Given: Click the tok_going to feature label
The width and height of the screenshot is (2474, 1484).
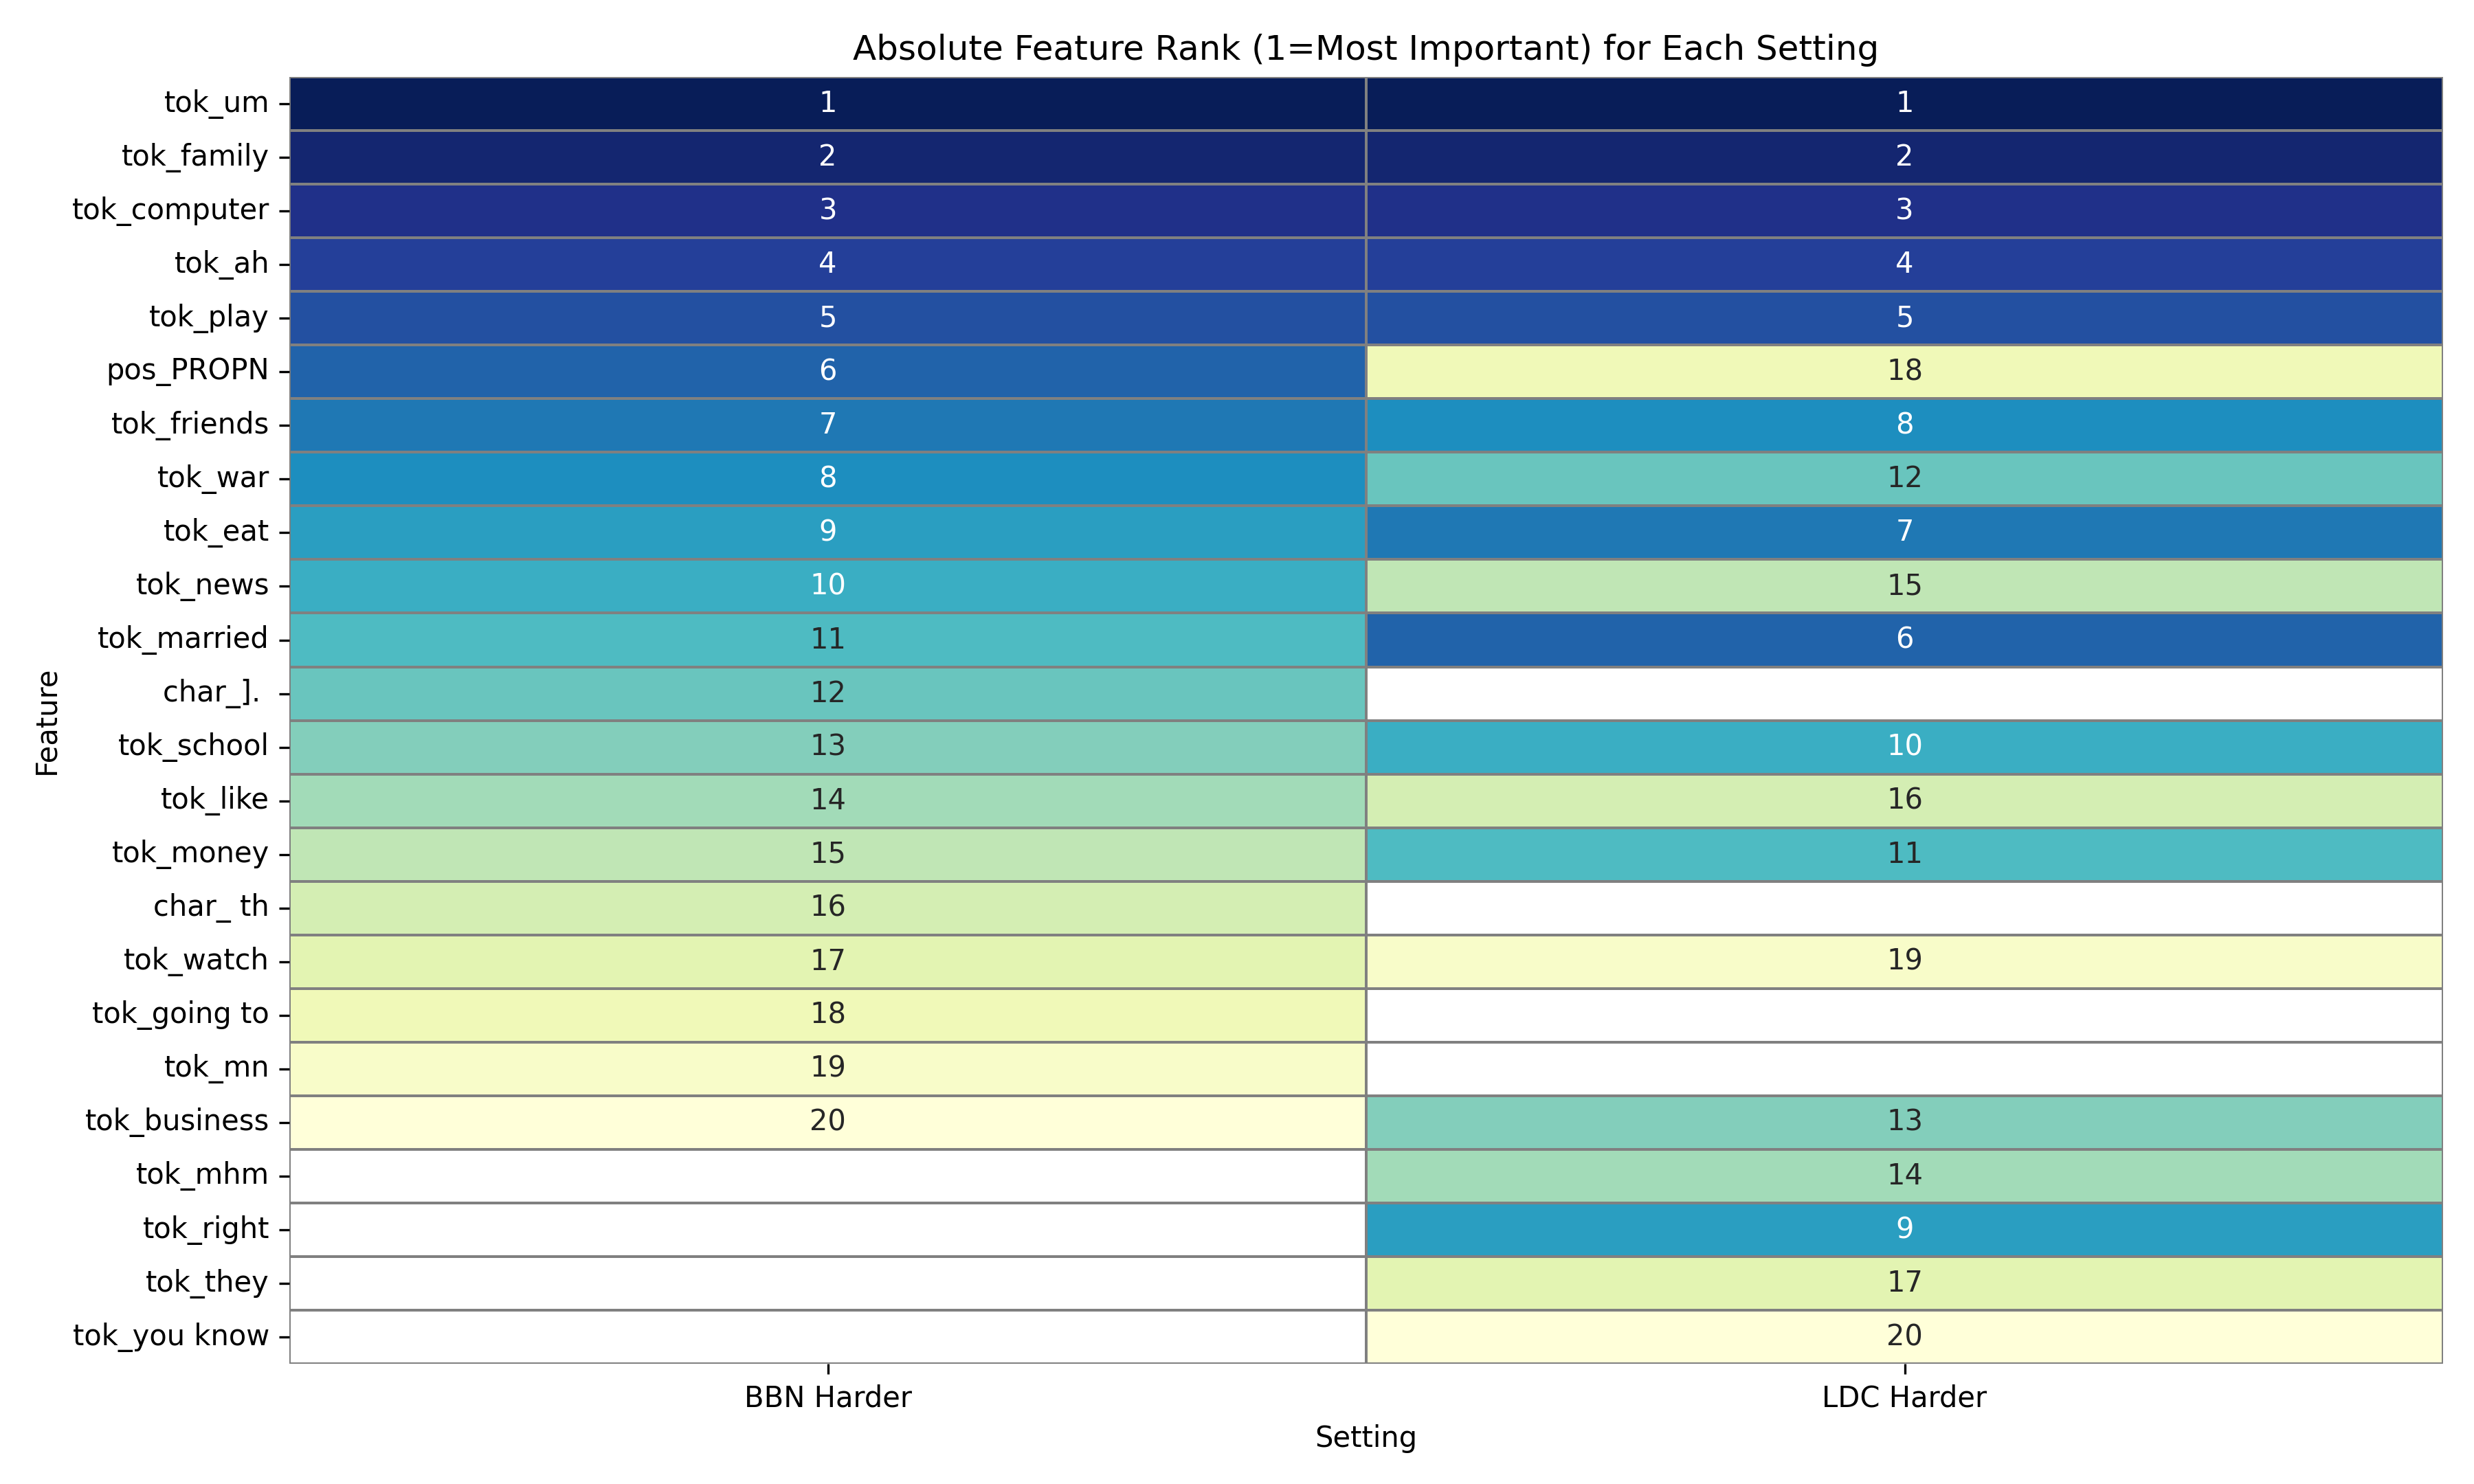Looking at the screenshot, I should pyautogui.click(x=180, y=1013).
